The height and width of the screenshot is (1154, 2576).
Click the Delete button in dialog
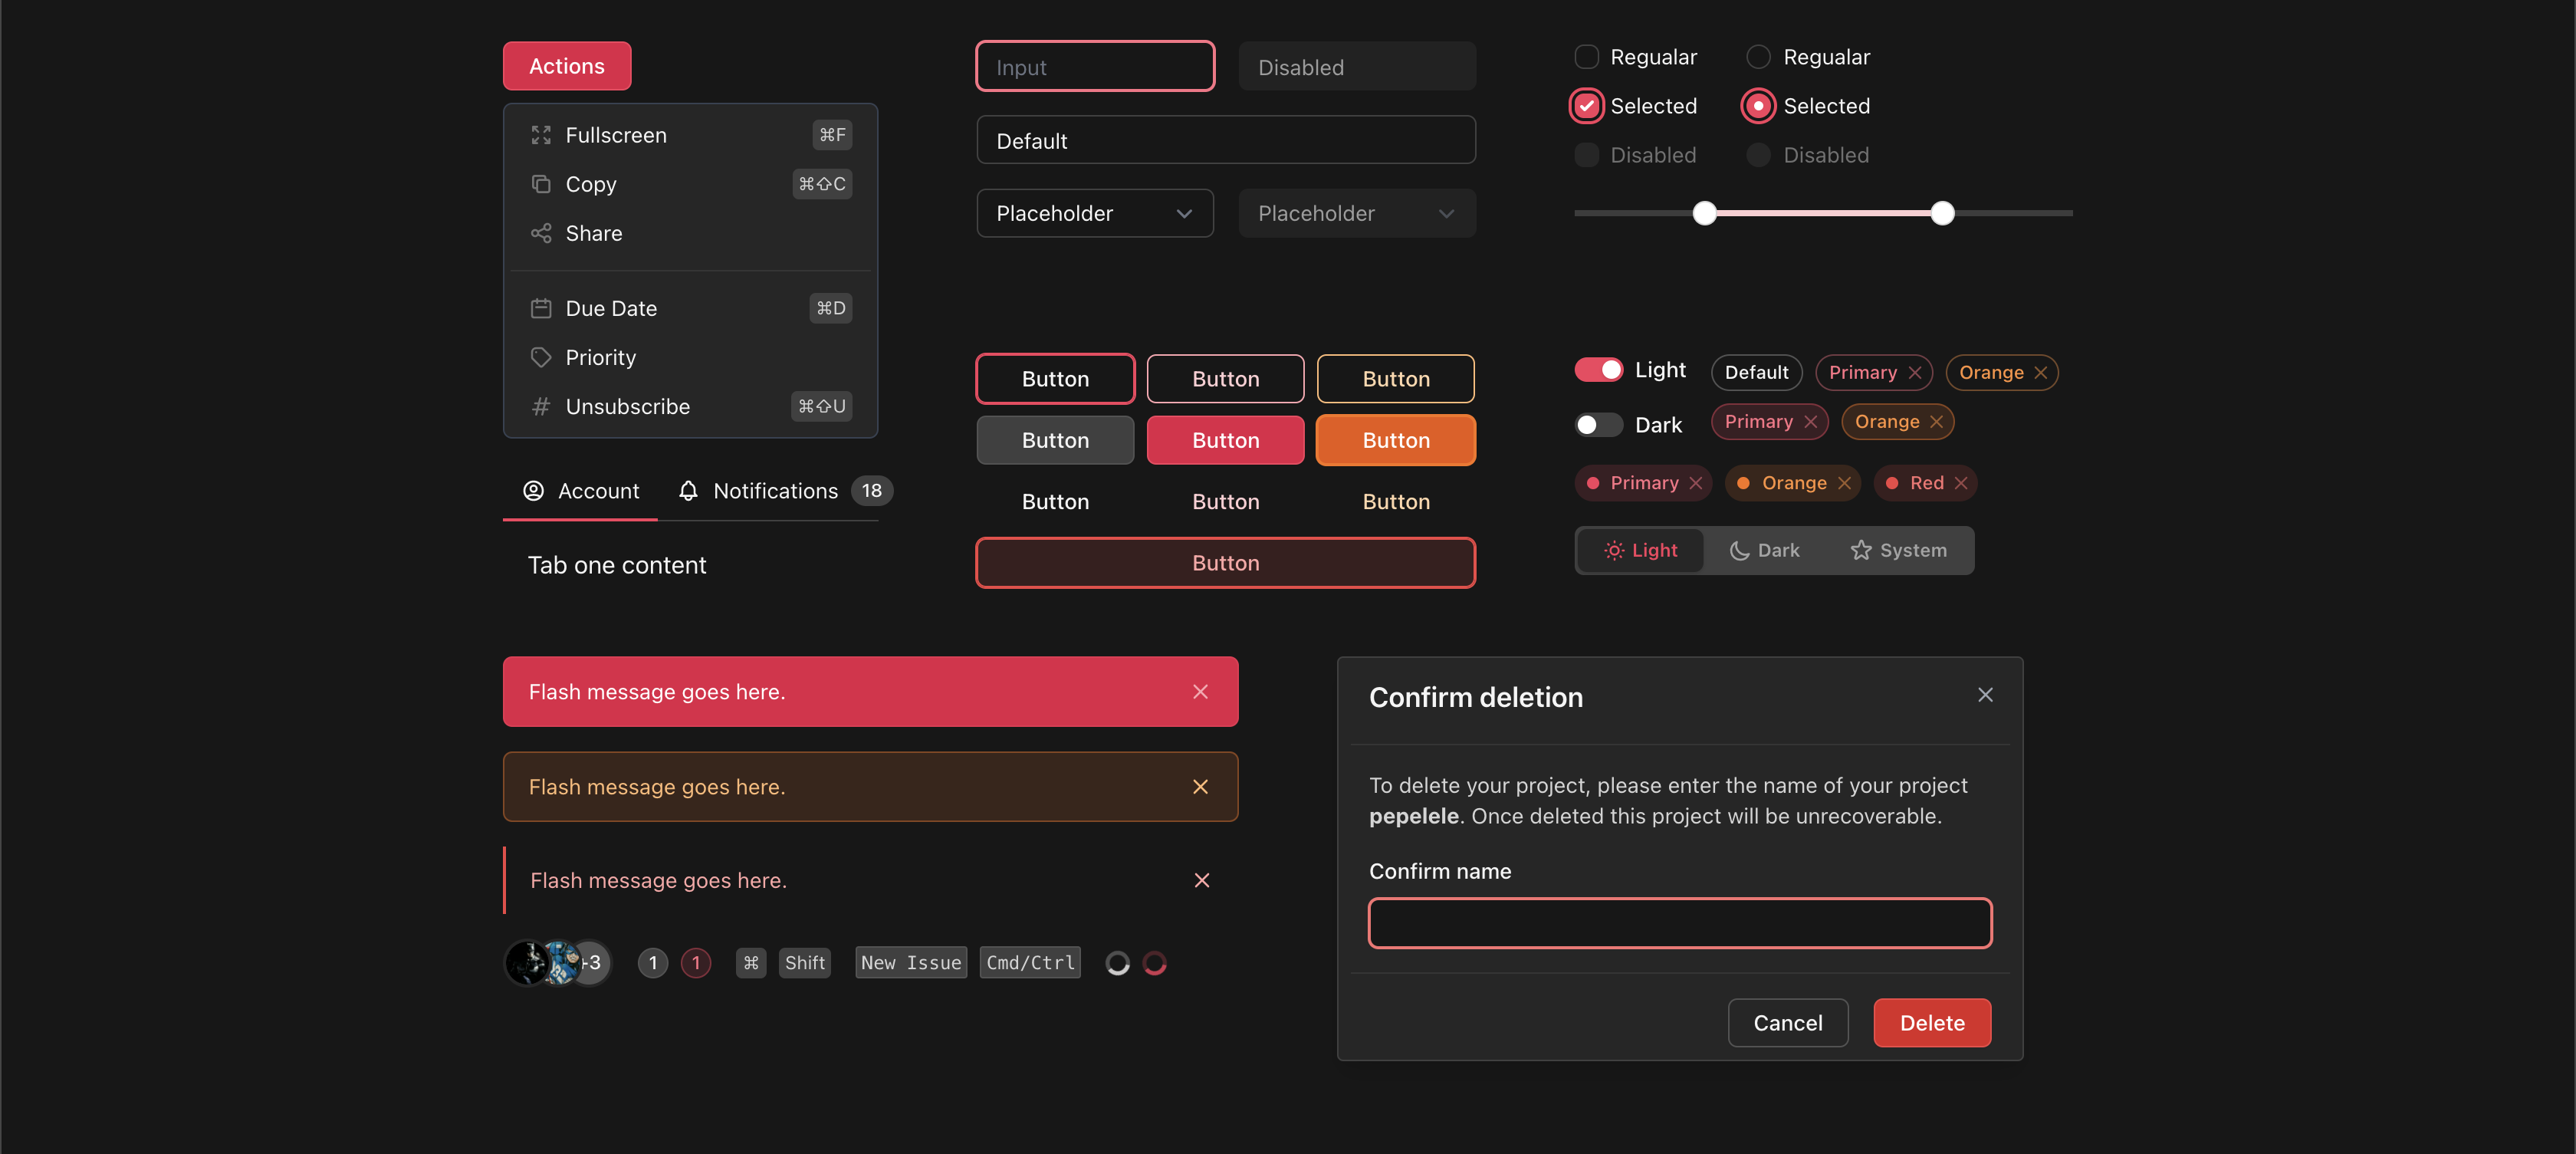pos(1931,1023)
